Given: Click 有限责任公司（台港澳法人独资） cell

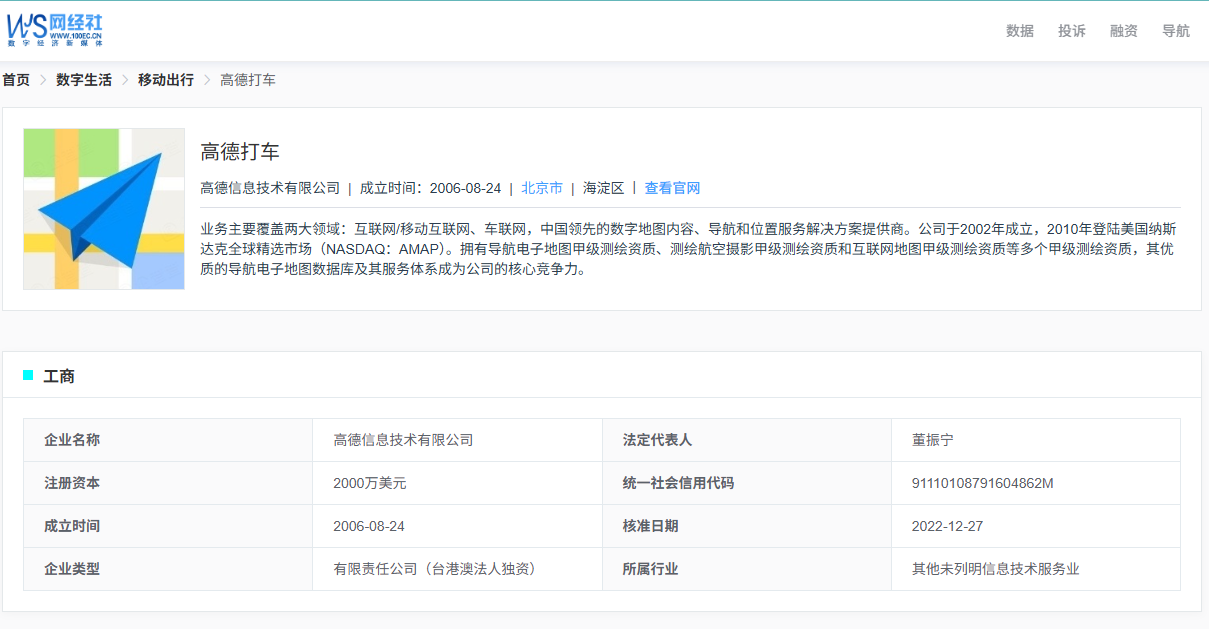Looking at the screenshot, I should 458,569.
